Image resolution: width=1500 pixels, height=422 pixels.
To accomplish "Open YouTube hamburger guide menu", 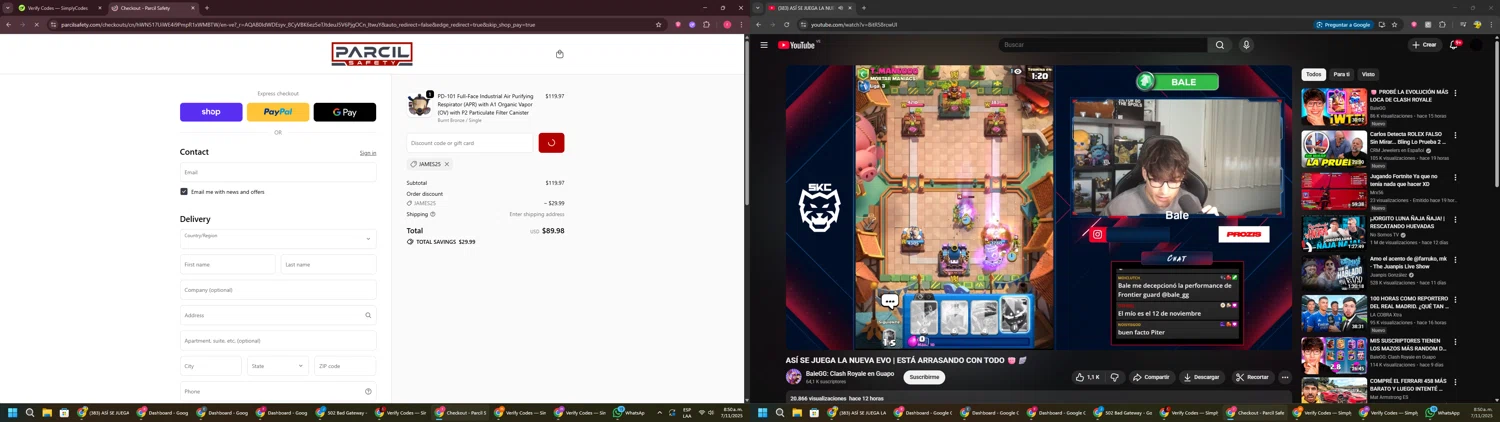I will click(x=764, y=45).
